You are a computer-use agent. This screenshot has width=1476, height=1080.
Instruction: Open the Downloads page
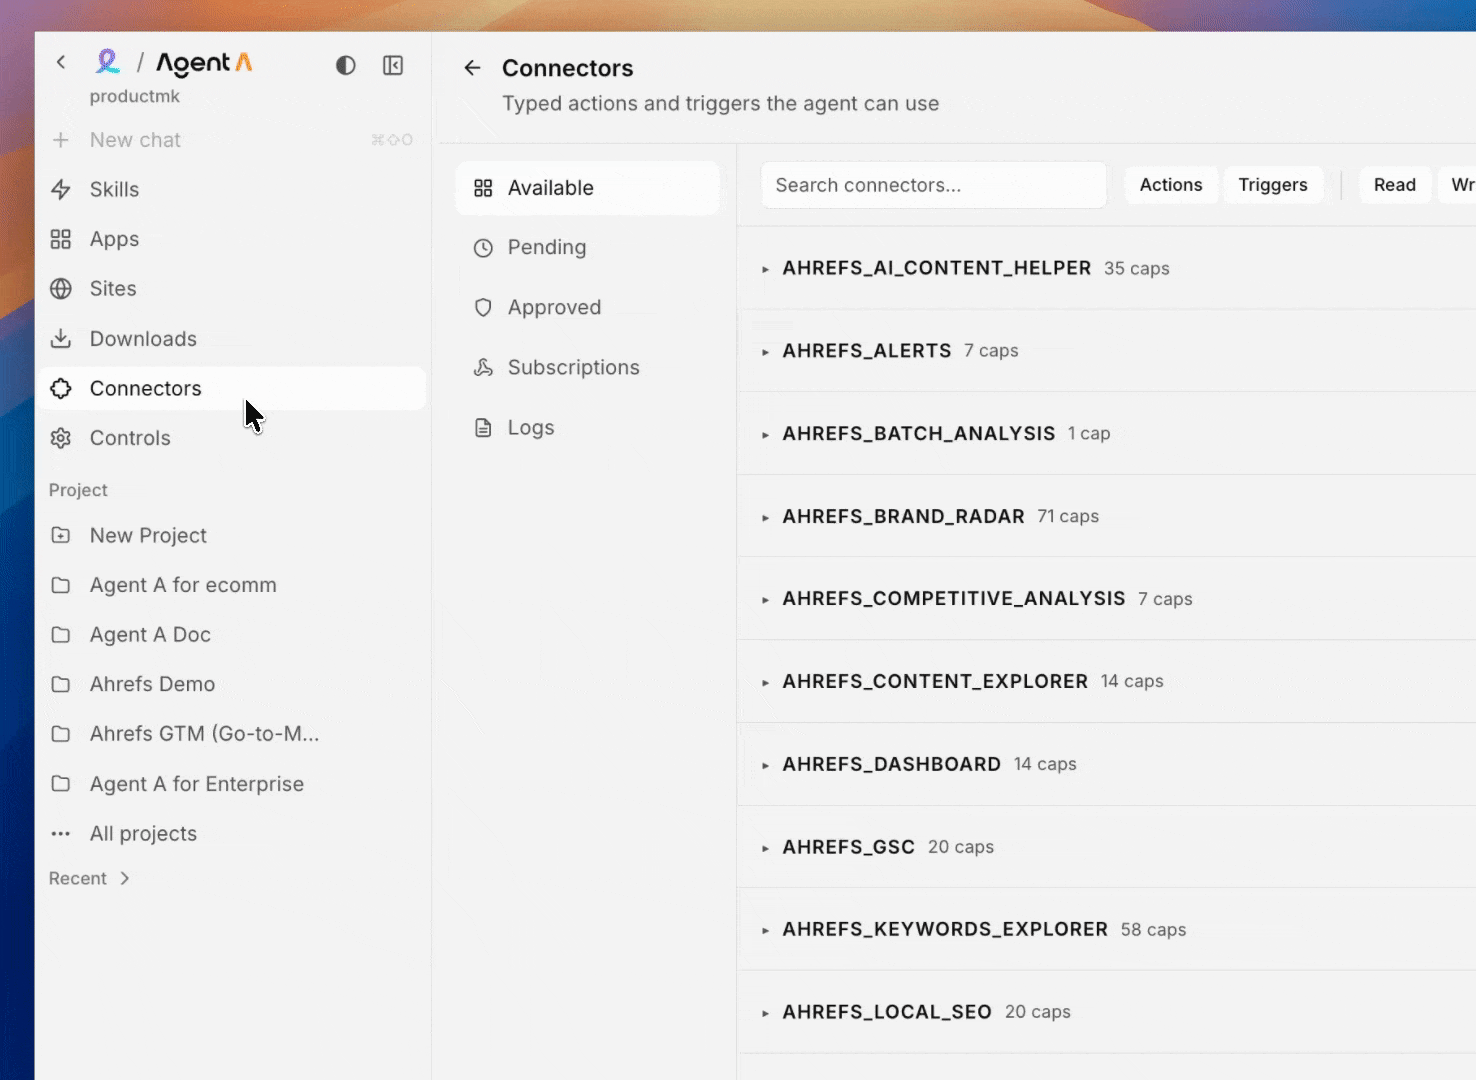(231, 339)
